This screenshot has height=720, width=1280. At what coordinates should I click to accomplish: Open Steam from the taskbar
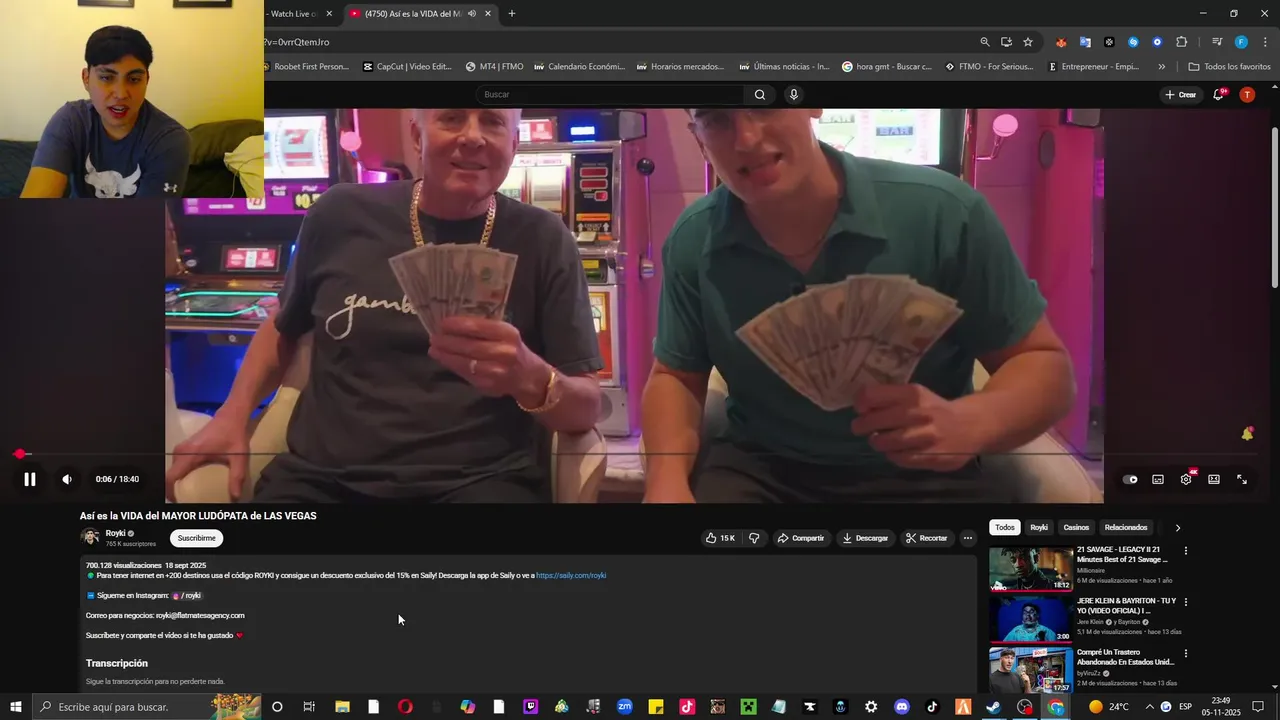(x=993, y=707)
